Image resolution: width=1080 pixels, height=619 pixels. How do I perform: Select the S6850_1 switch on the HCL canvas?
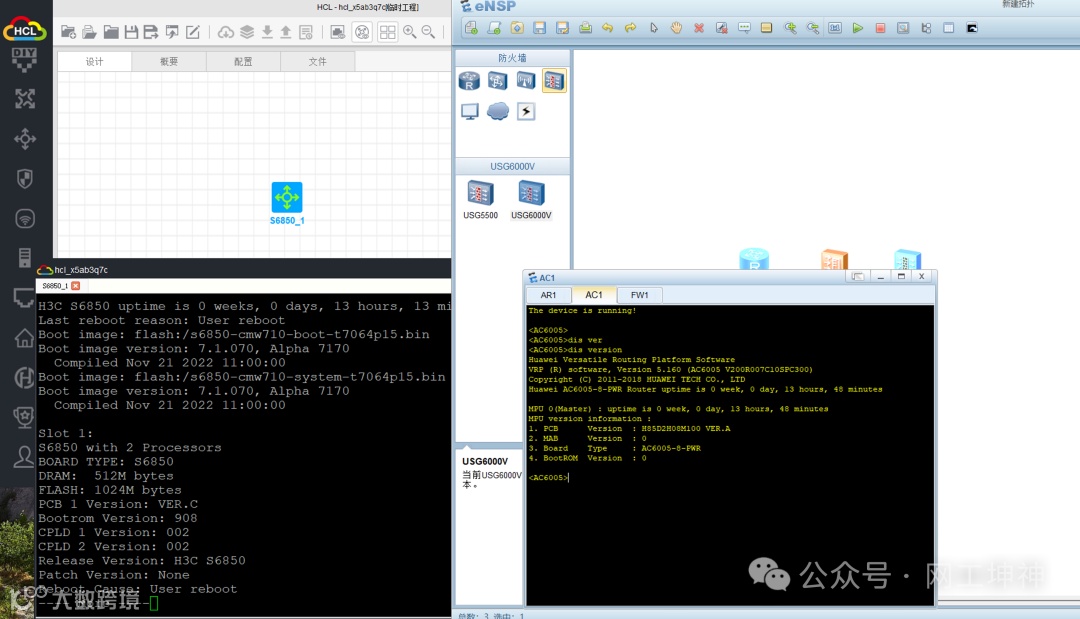tap(287, 198)
